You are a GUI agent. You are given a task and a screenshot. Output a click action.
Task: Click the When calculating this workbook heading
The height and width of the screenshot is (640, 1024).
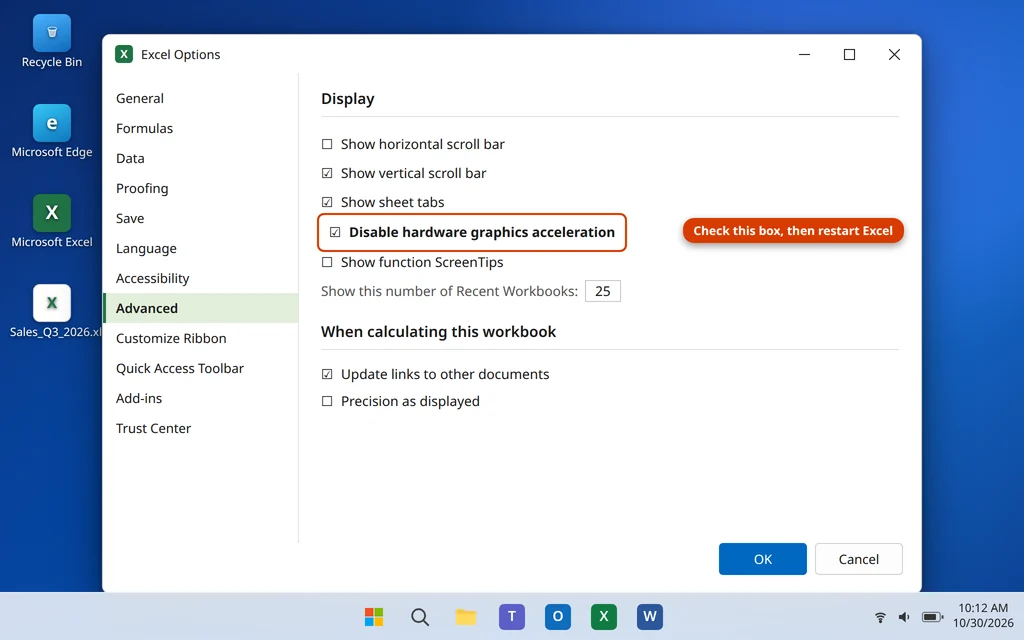tap(438, 332)
